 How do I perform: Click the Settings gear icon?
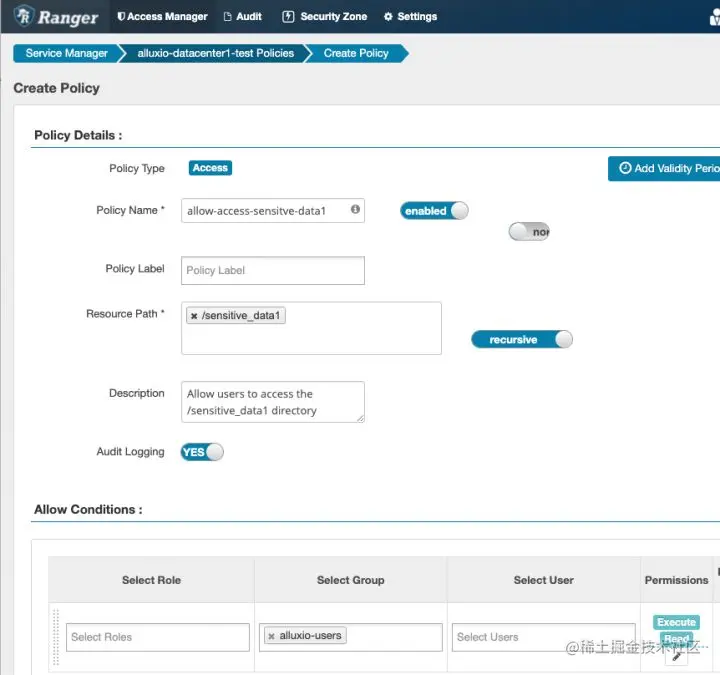388,17
